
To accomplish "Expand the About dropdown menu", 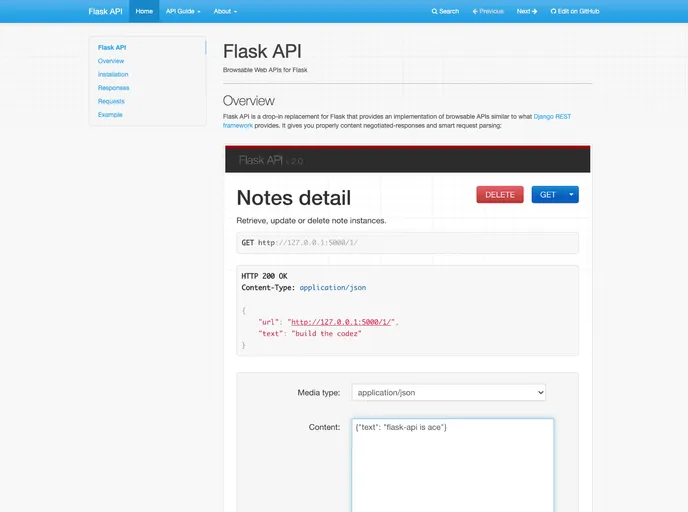I will tap(225, 11).
